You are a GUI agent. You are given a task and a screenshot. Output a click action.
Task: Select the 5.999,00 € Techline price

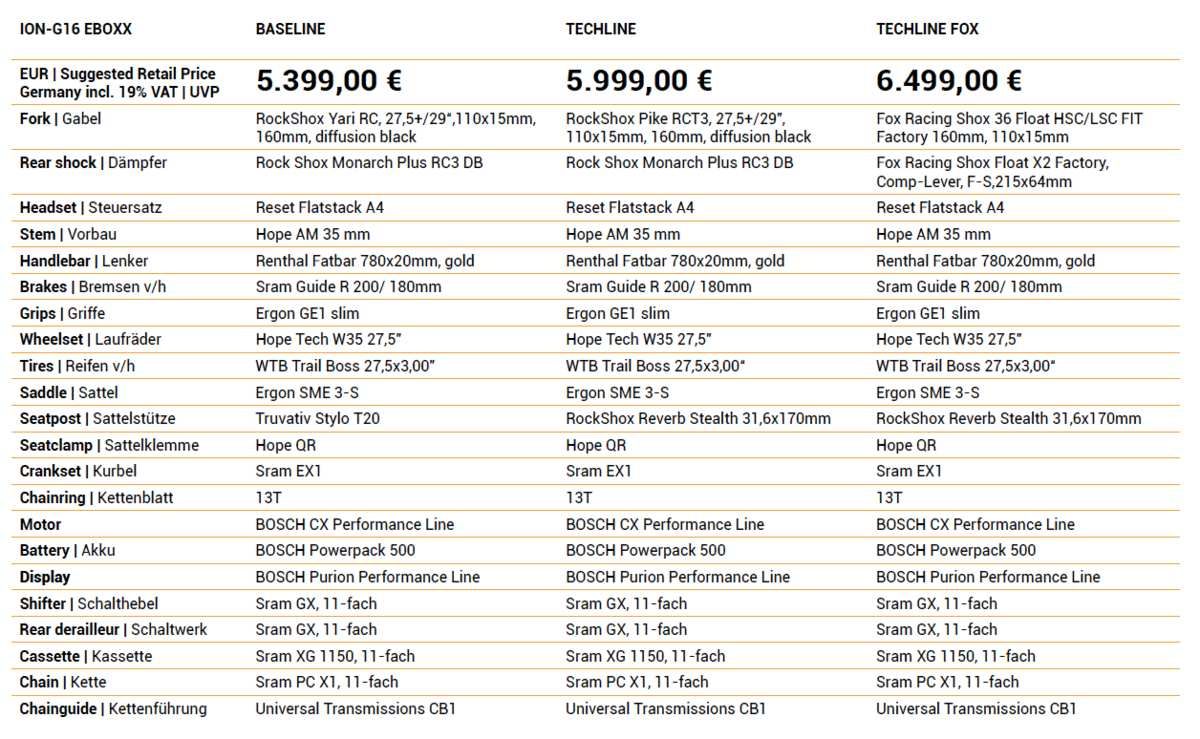(x=639, y=80)
